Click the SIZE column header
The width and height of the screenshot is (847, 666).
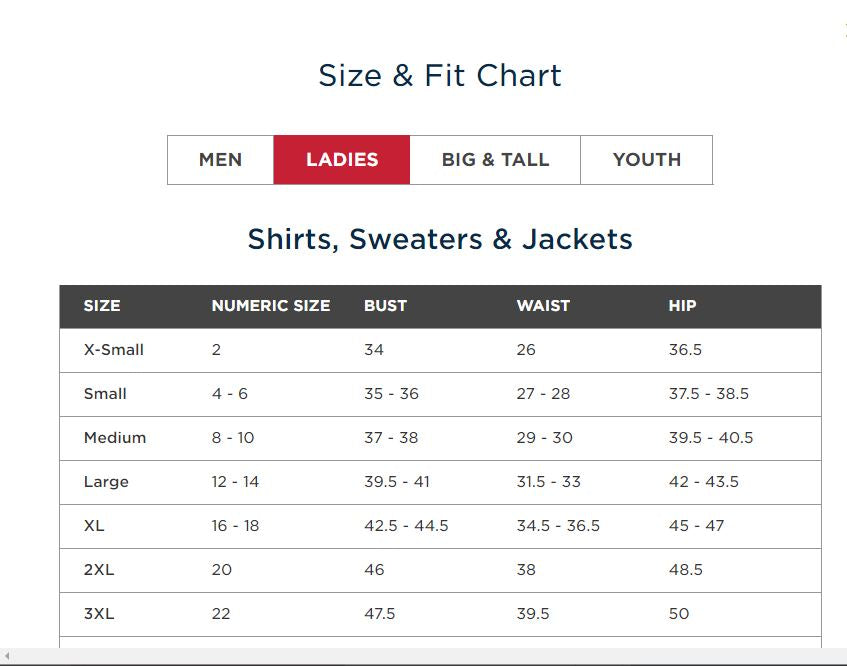tap(102, 306)
